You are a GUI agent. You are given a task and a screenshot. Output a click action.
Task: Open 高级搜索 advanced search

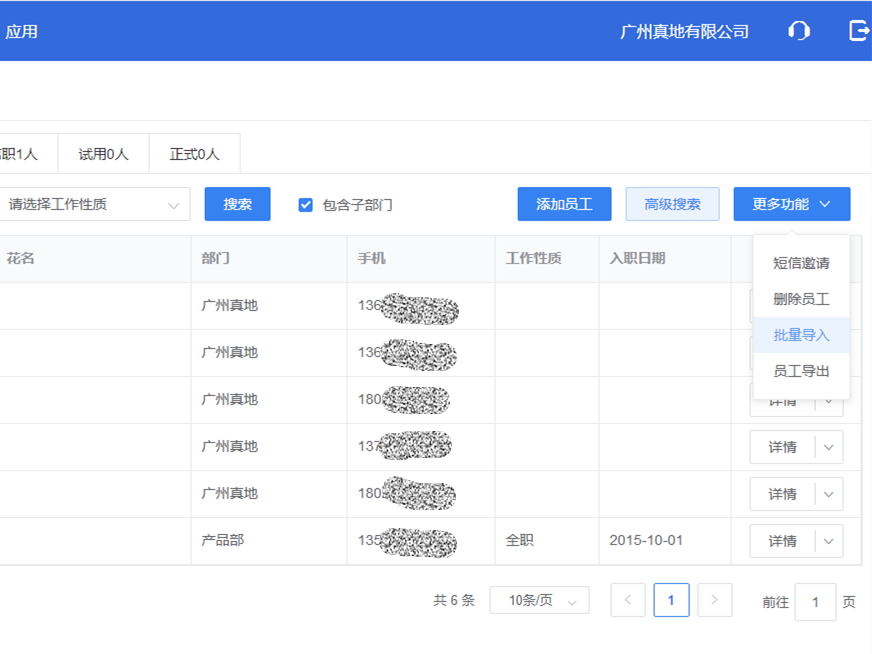tap(672, 204)
